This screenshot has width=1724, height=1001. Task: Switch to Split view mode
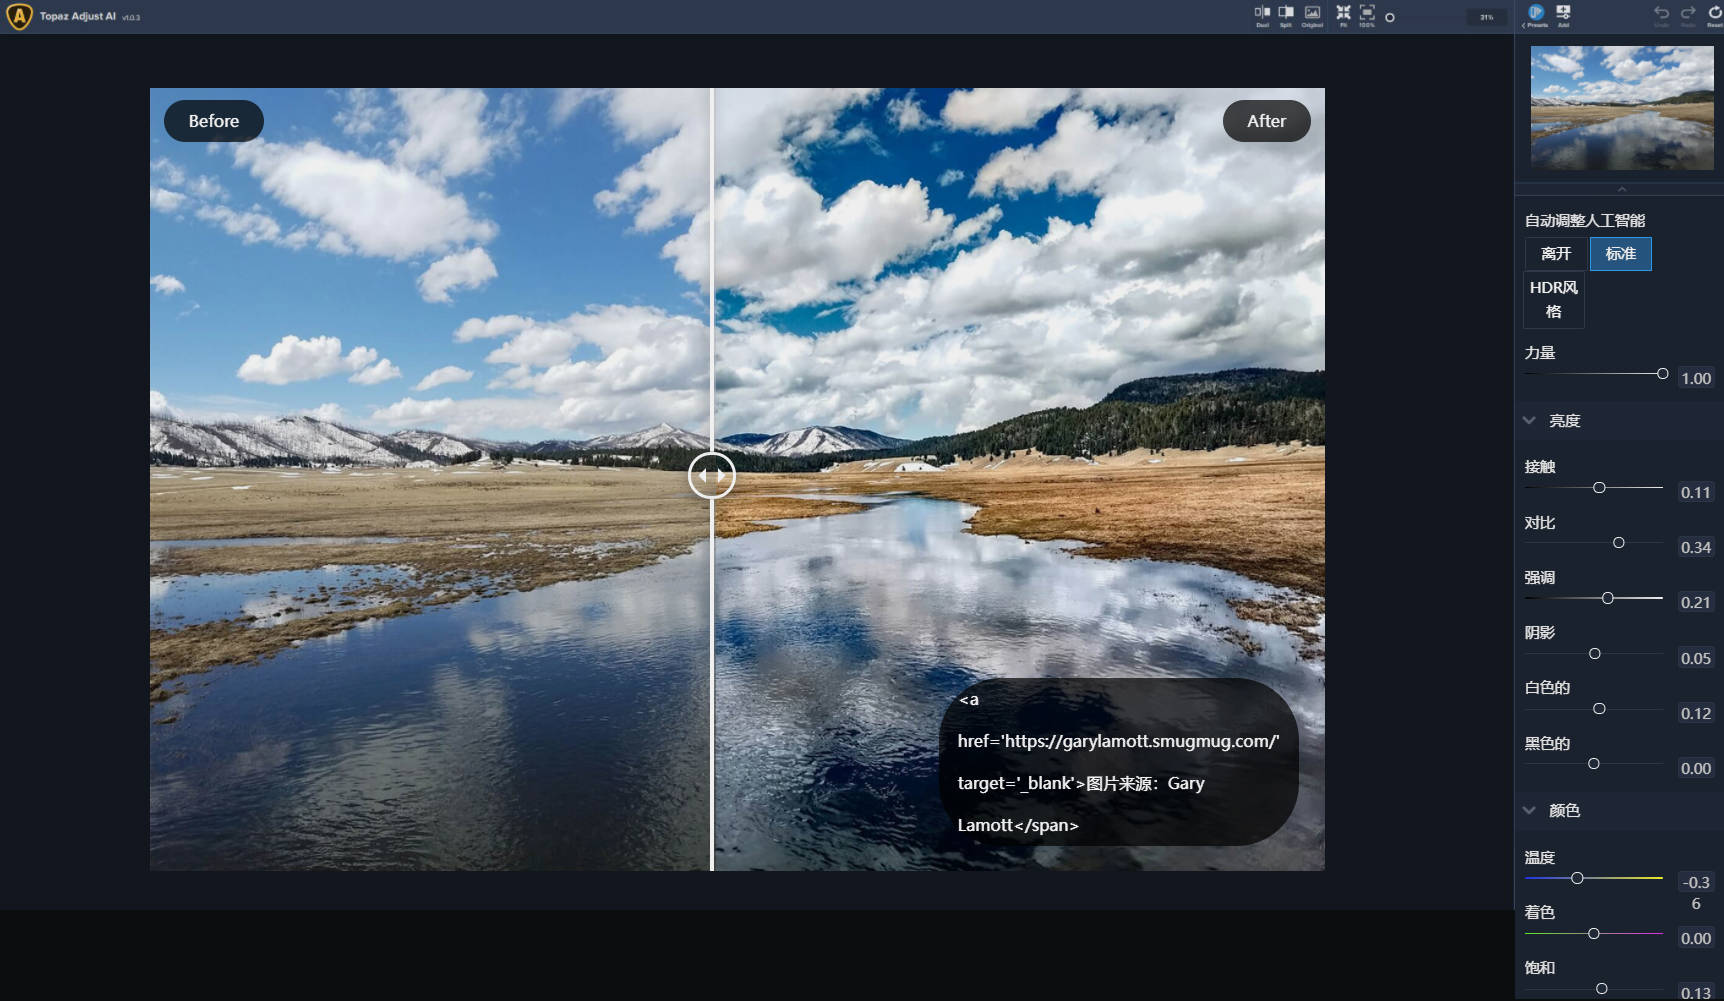coord(1286,15)
